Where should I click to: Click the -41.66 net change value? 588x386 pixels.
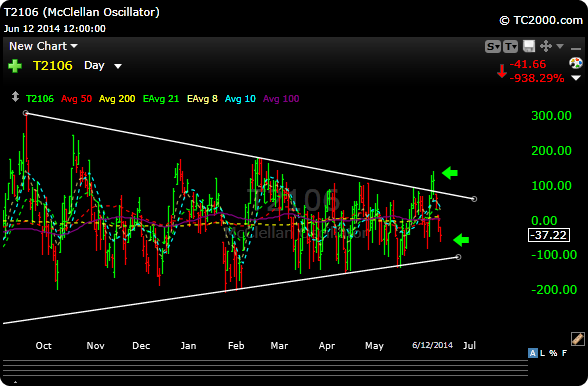click(x=528, y=64)
